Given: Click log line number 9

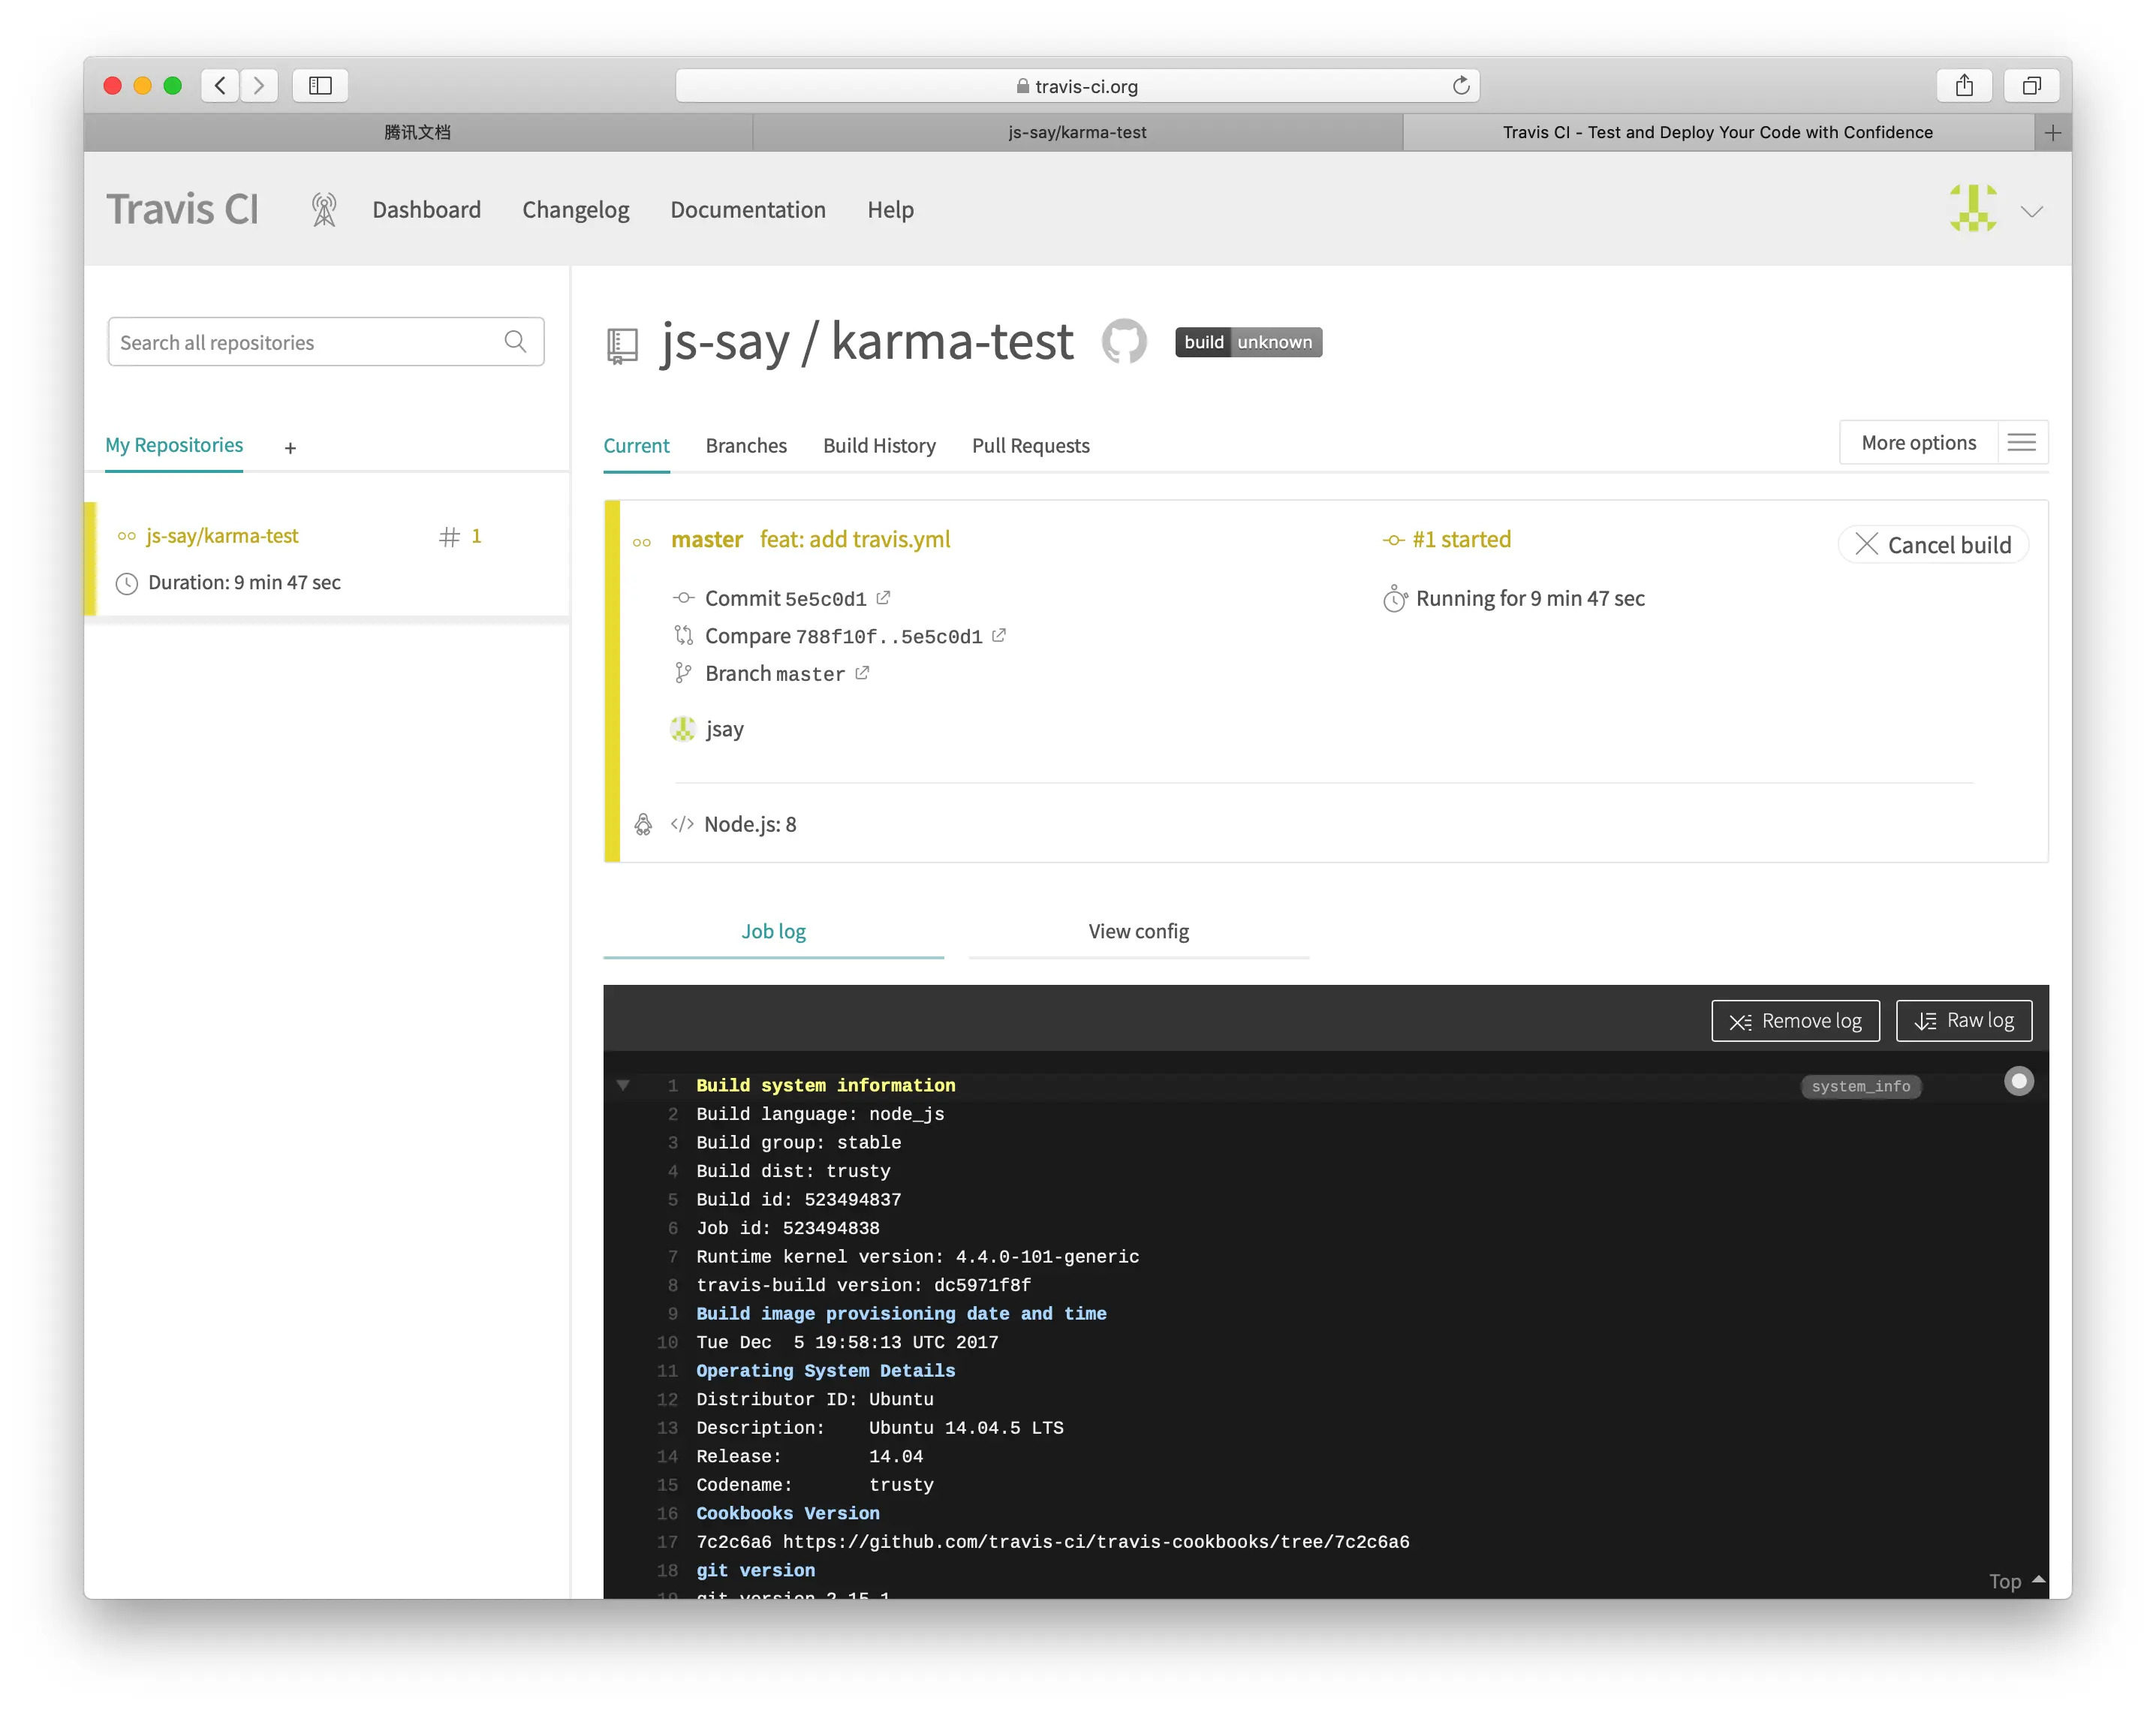Looking at the screenshot, I should [672, 1314].
